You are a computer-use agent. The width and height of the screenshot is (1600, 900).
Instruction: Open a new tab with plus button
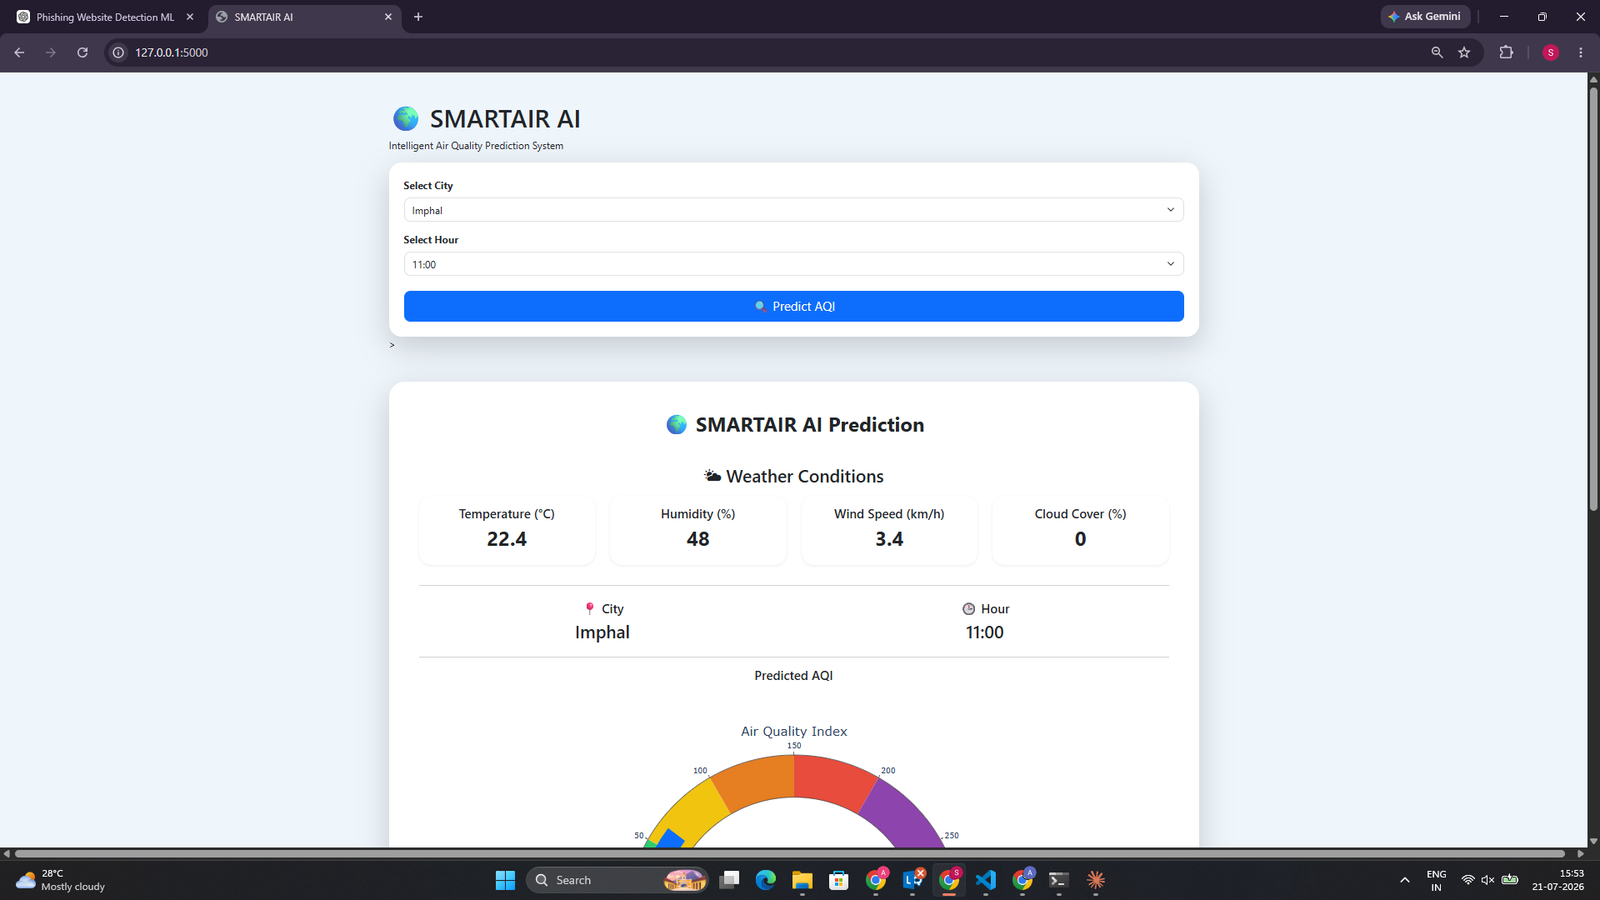[418, 17]
